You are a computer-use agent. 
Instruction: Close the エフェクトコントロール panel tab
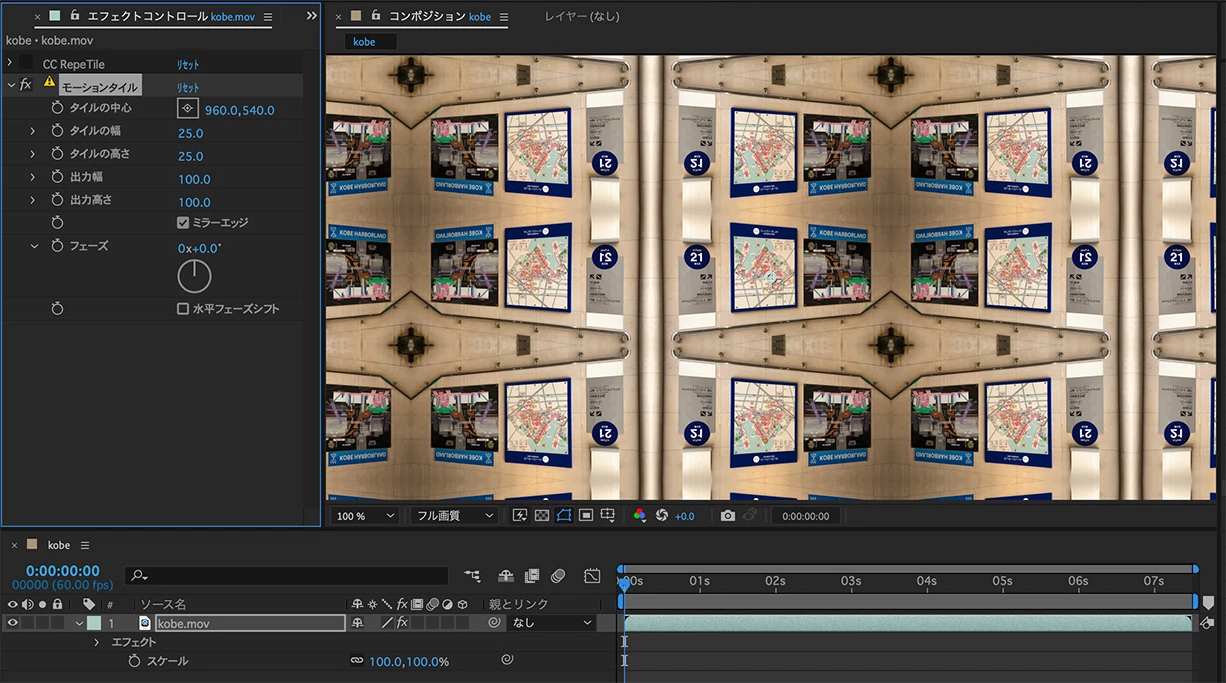click(38, 17)
